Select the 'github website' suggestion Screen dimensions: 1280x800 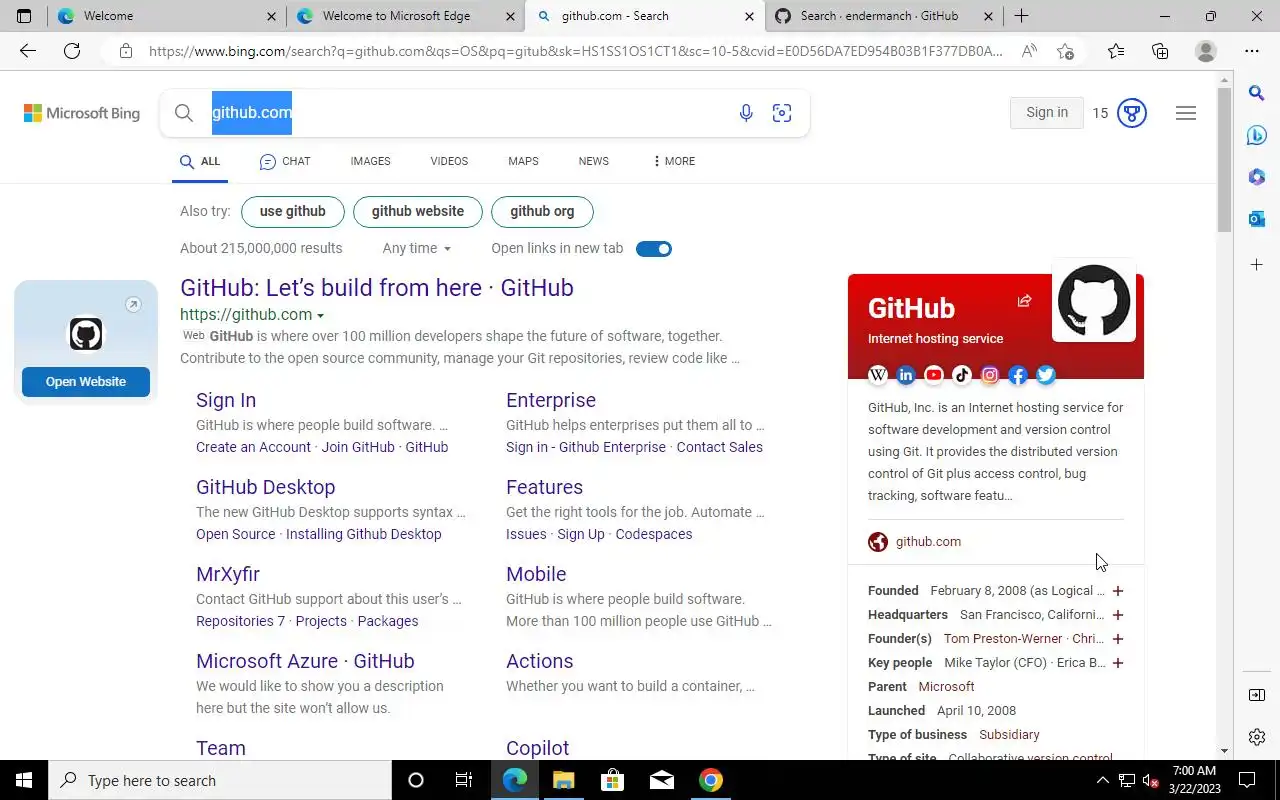click(x=418, y=211)
